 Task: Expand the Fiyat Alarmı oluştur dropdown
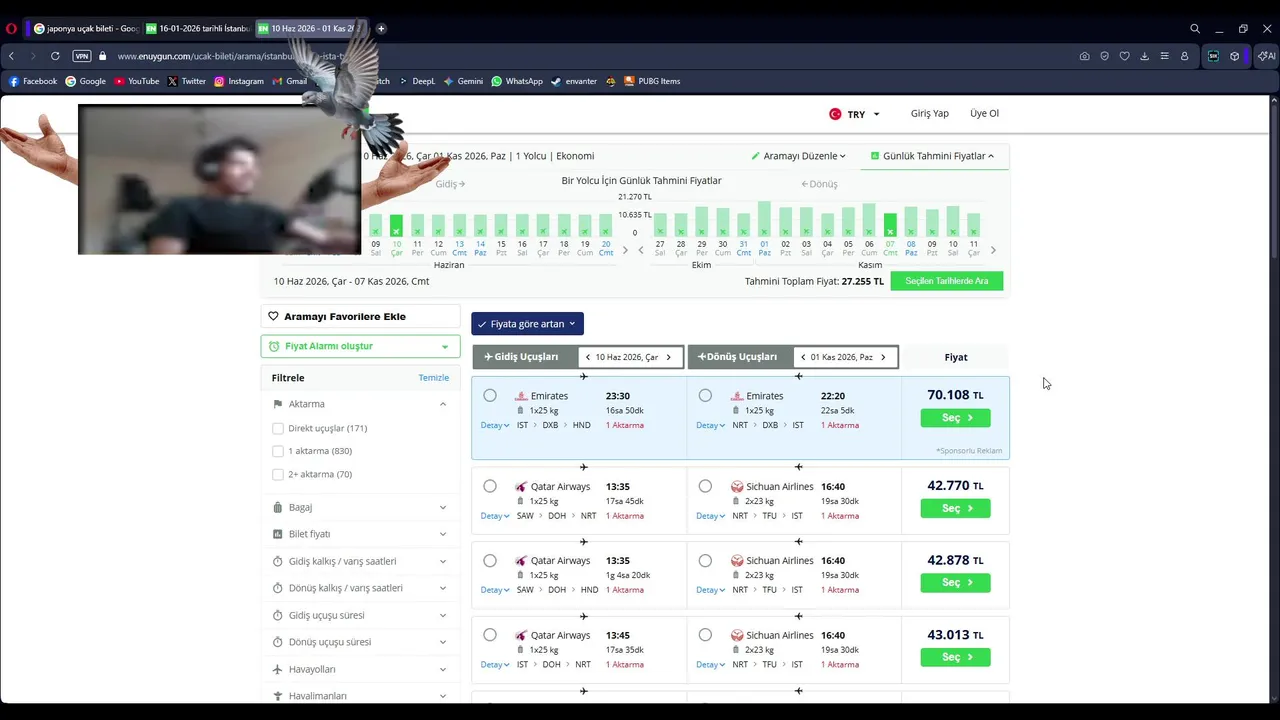[361, 346]
